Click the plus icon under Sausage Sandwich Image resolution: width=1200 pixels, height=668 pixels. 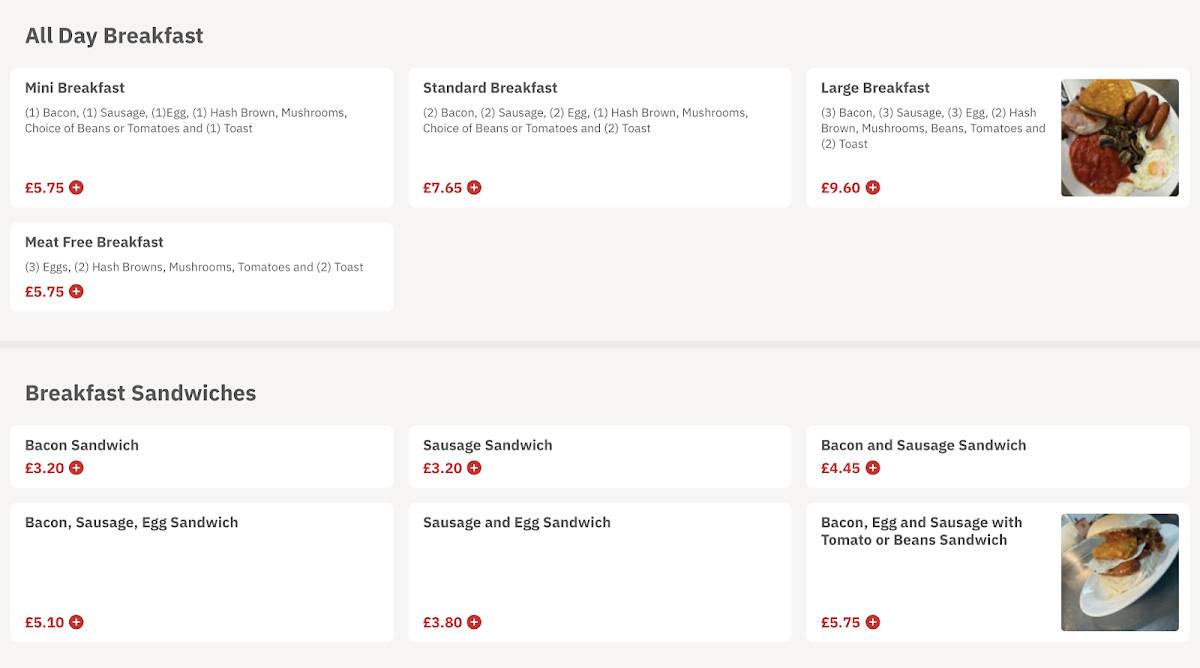tap(474, 467)
